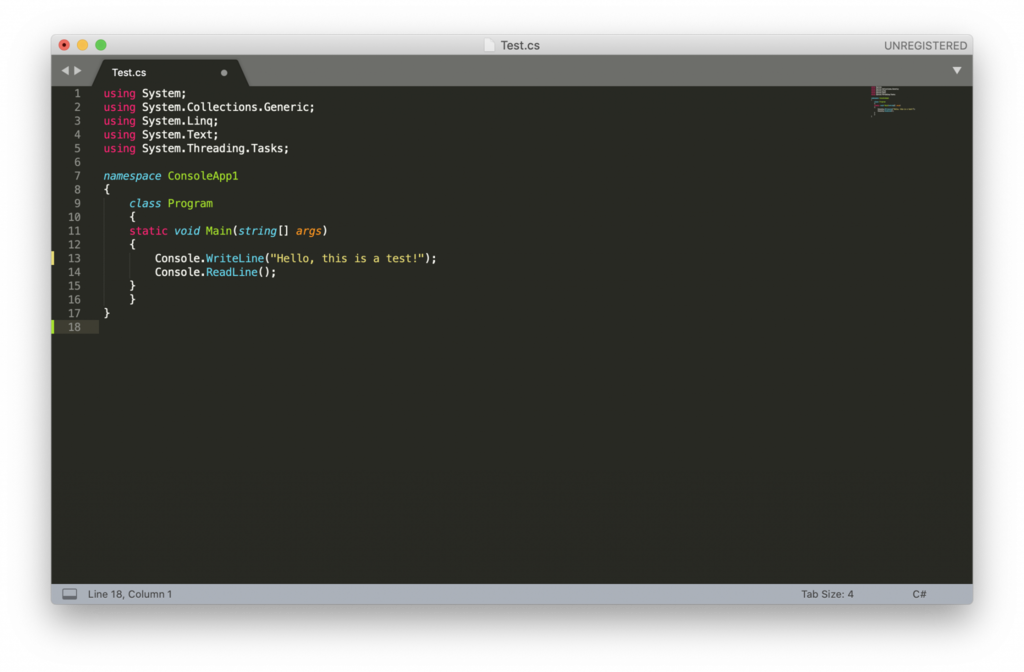The height and width of the screenshot is (672, 1024).
Task: Open the tab overflow dropdown arrow
Action: click(x=957, y=70)
